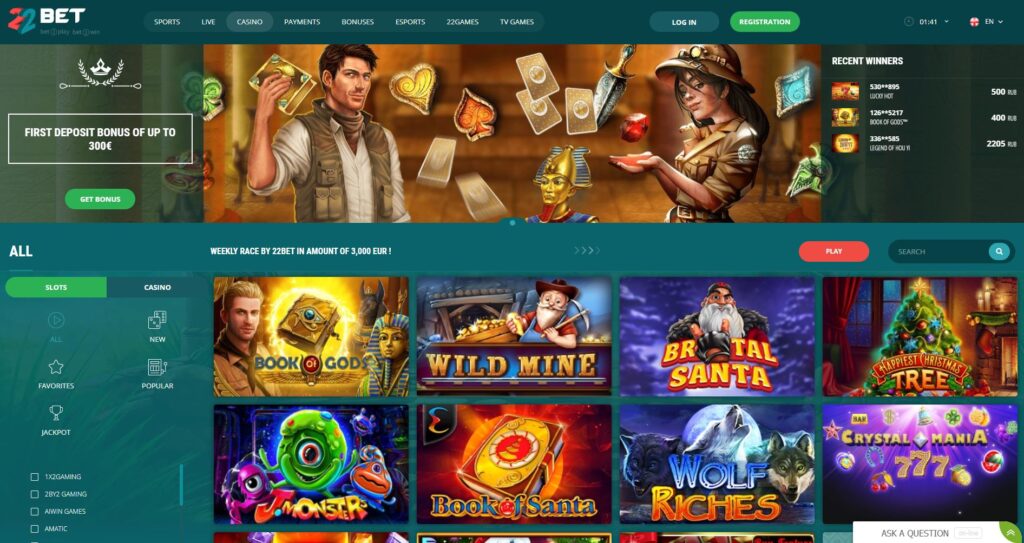
Task: Open the Favorites star icon
Action: pyautogui.click(x=56, y=367)
